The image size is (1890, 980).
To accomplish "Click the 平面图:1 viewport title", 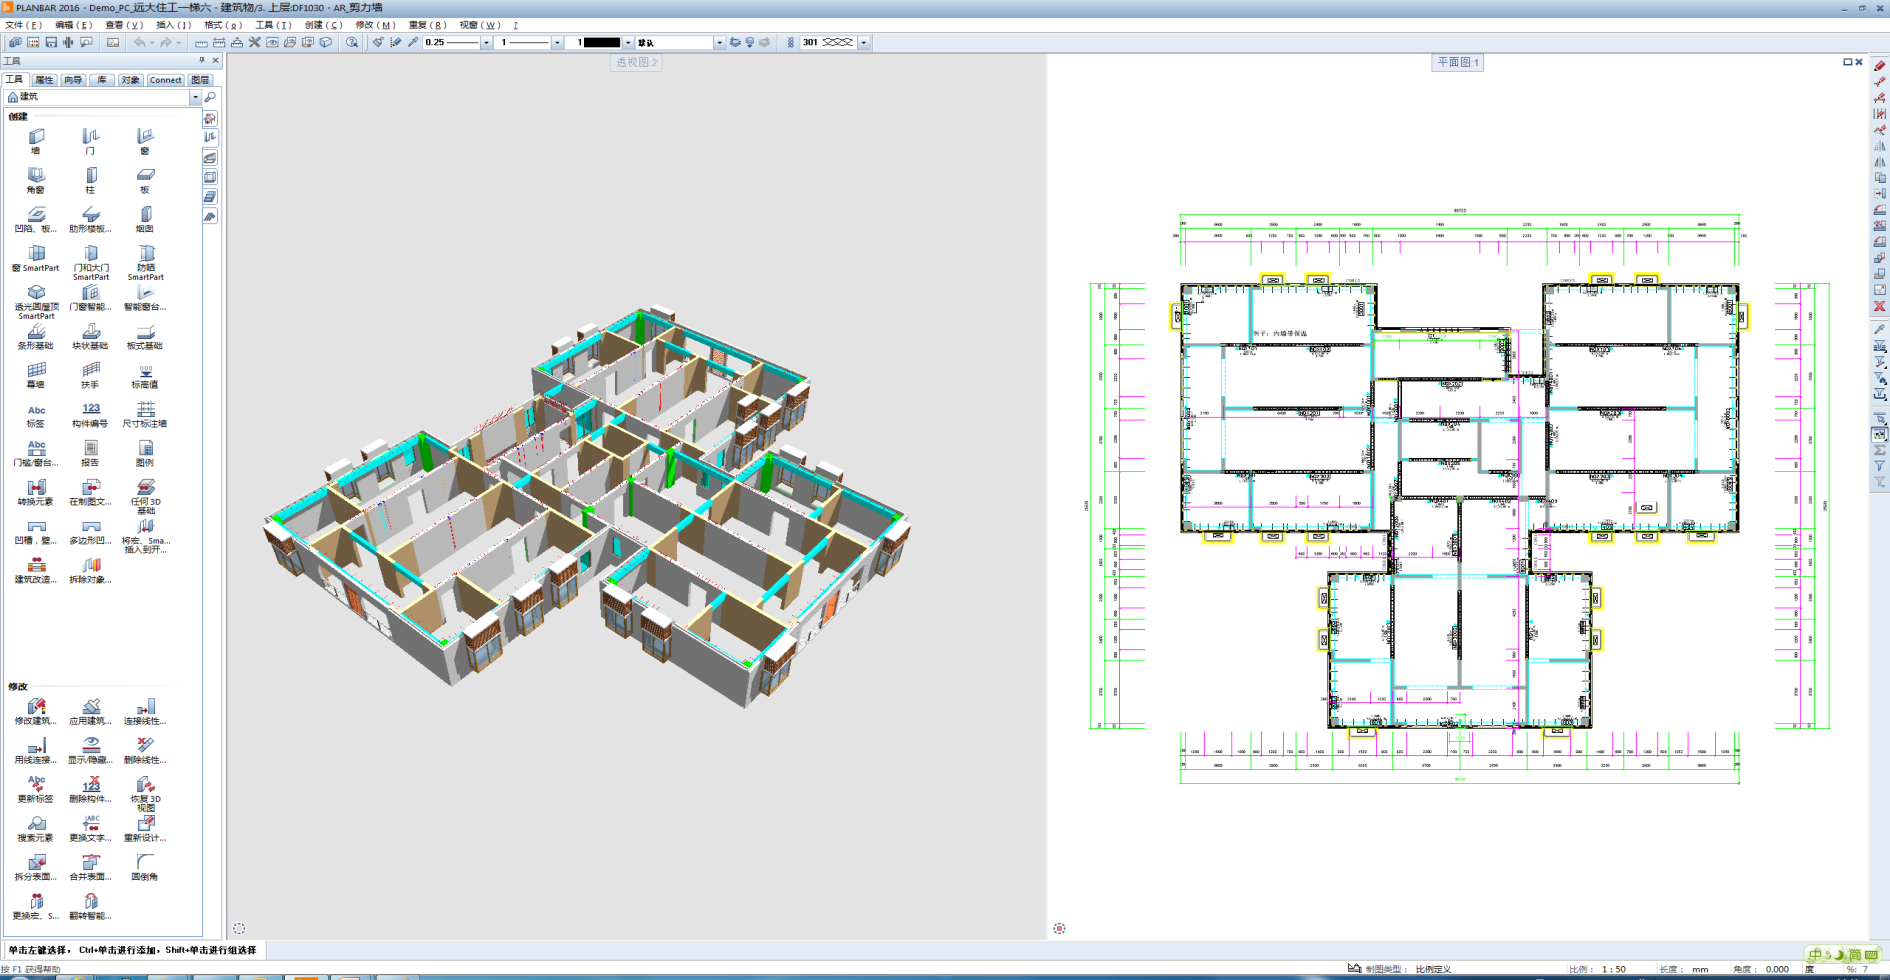I will click(x=1457, y=62).
